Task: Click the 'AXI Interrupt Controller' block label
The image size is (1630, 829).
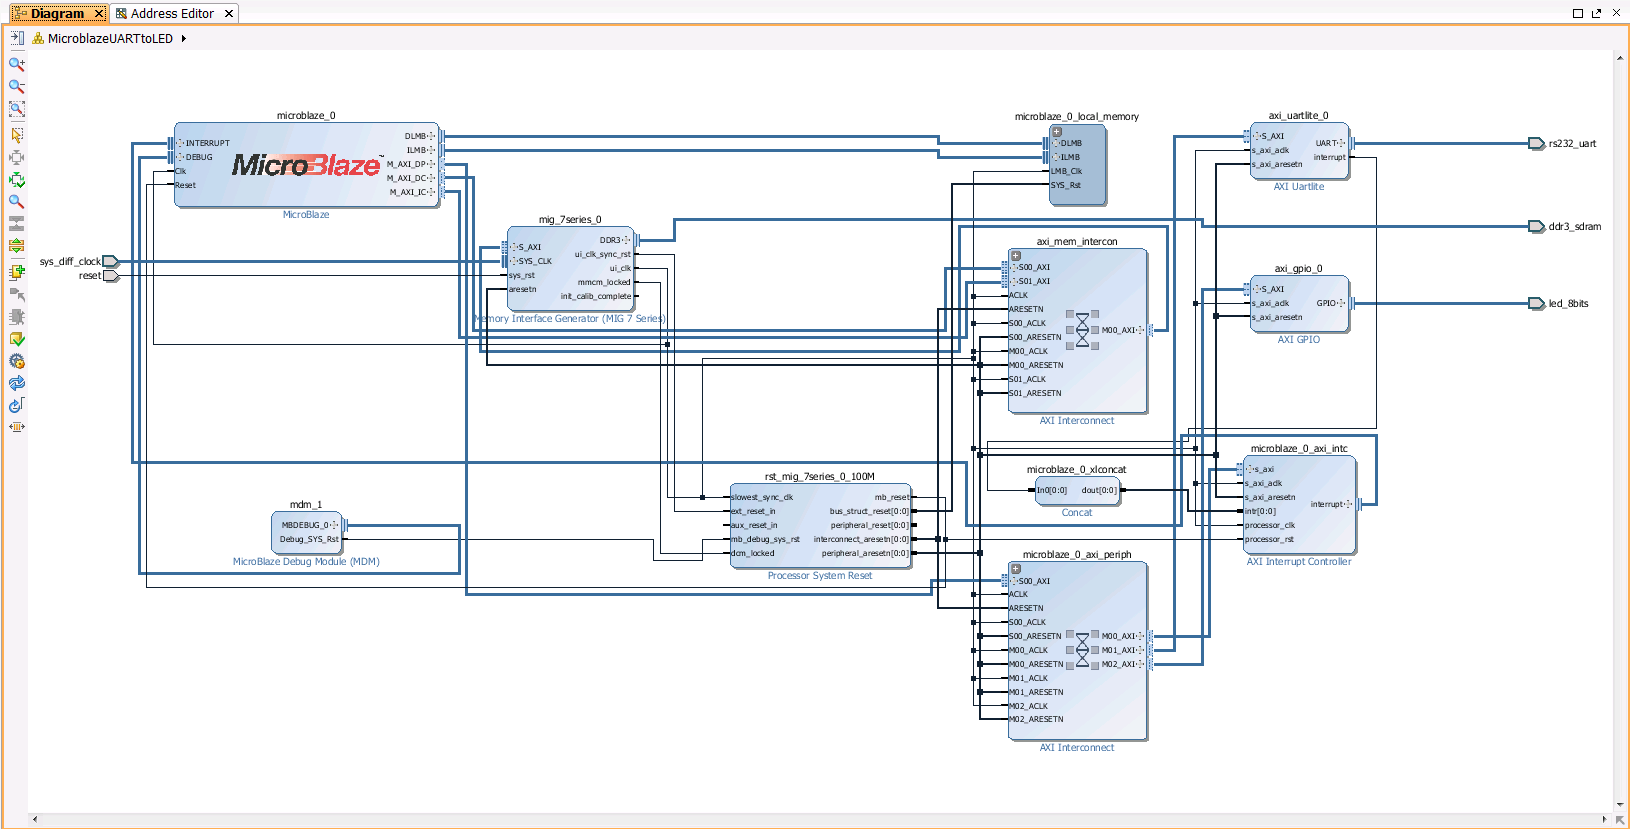Action: tap(1299, 562)
